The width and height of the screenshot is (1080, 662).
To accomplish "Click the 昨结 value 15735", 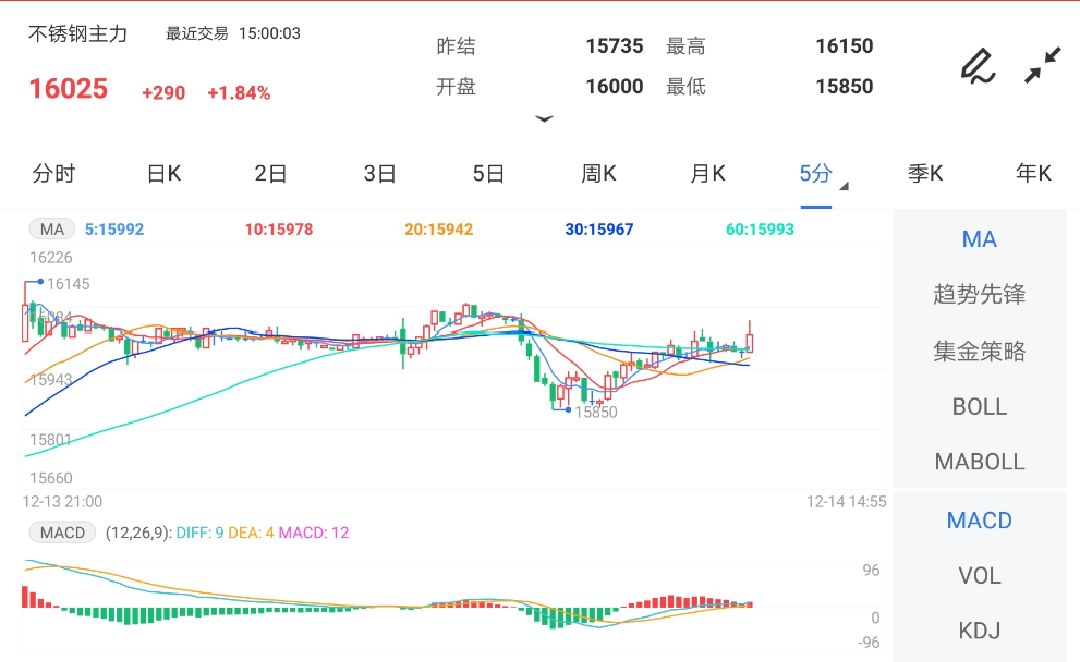I will click(614, 46).
